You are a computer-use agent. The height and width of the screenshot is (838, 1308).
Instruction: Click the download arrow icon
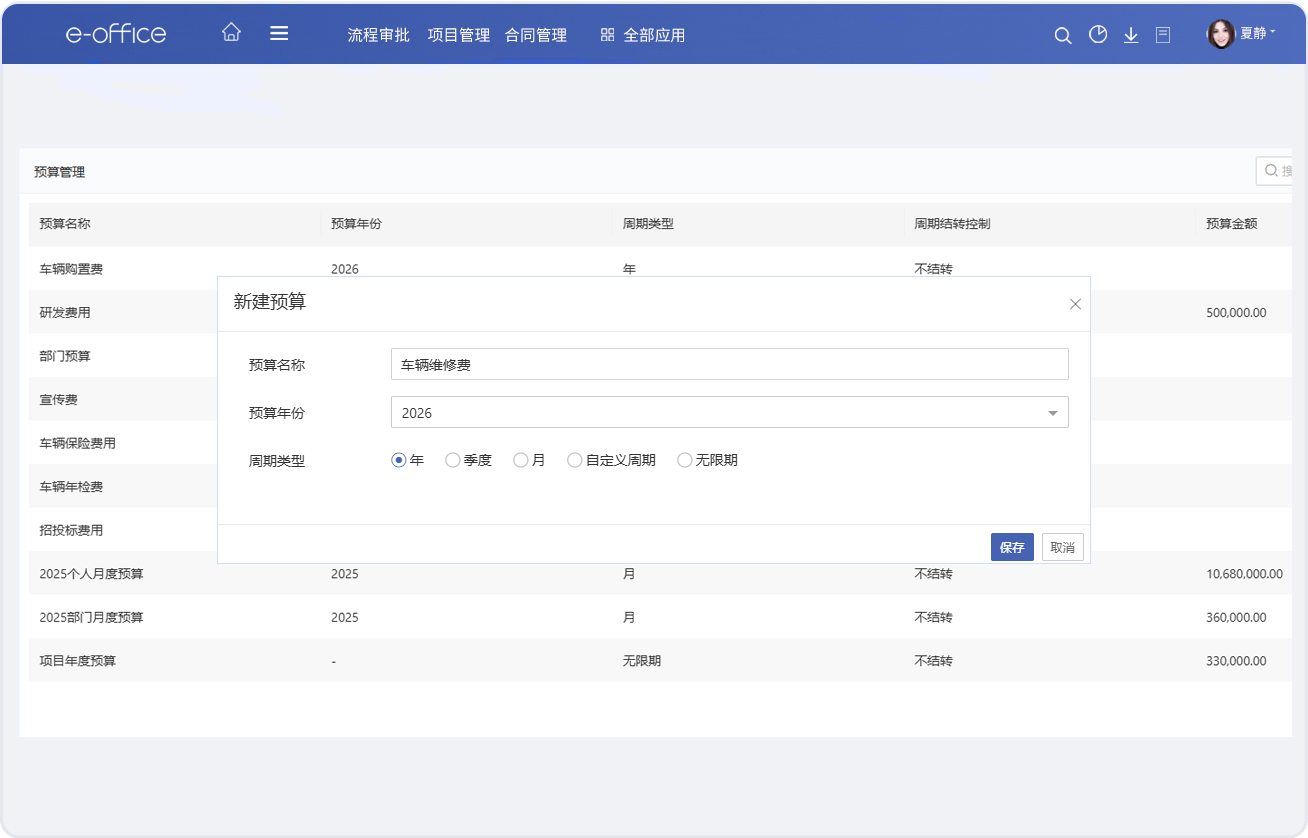1131,35
